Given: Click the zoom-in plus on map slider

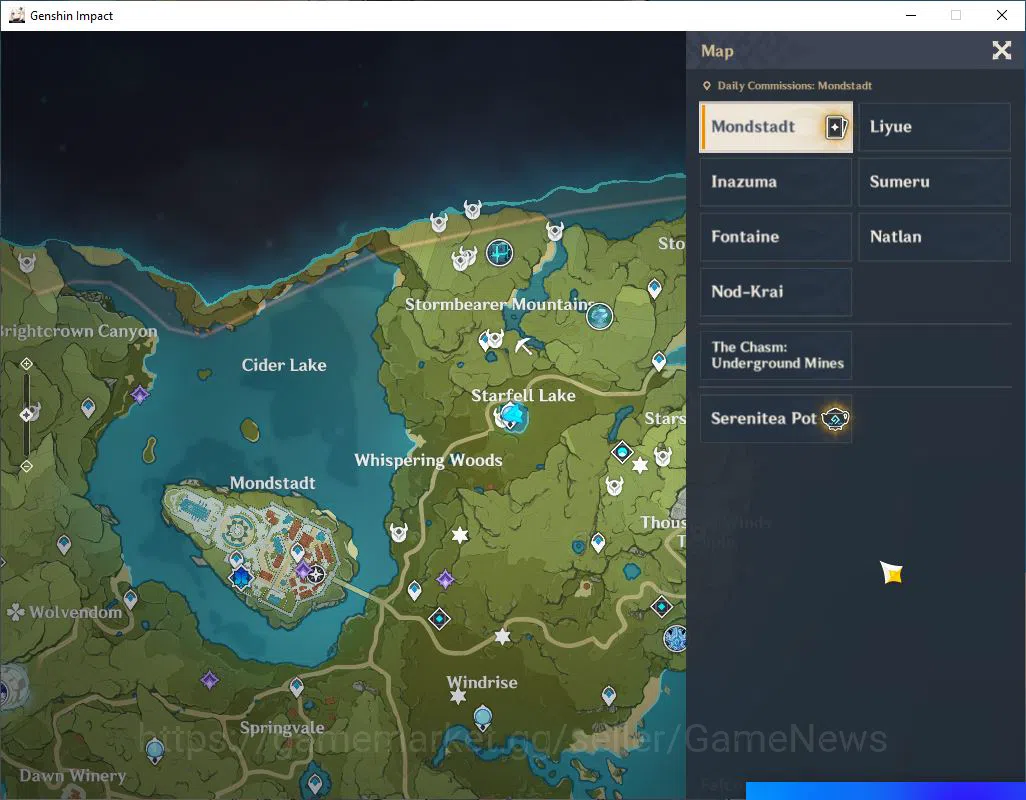Looking at the screenshot, I should [26, 364].
